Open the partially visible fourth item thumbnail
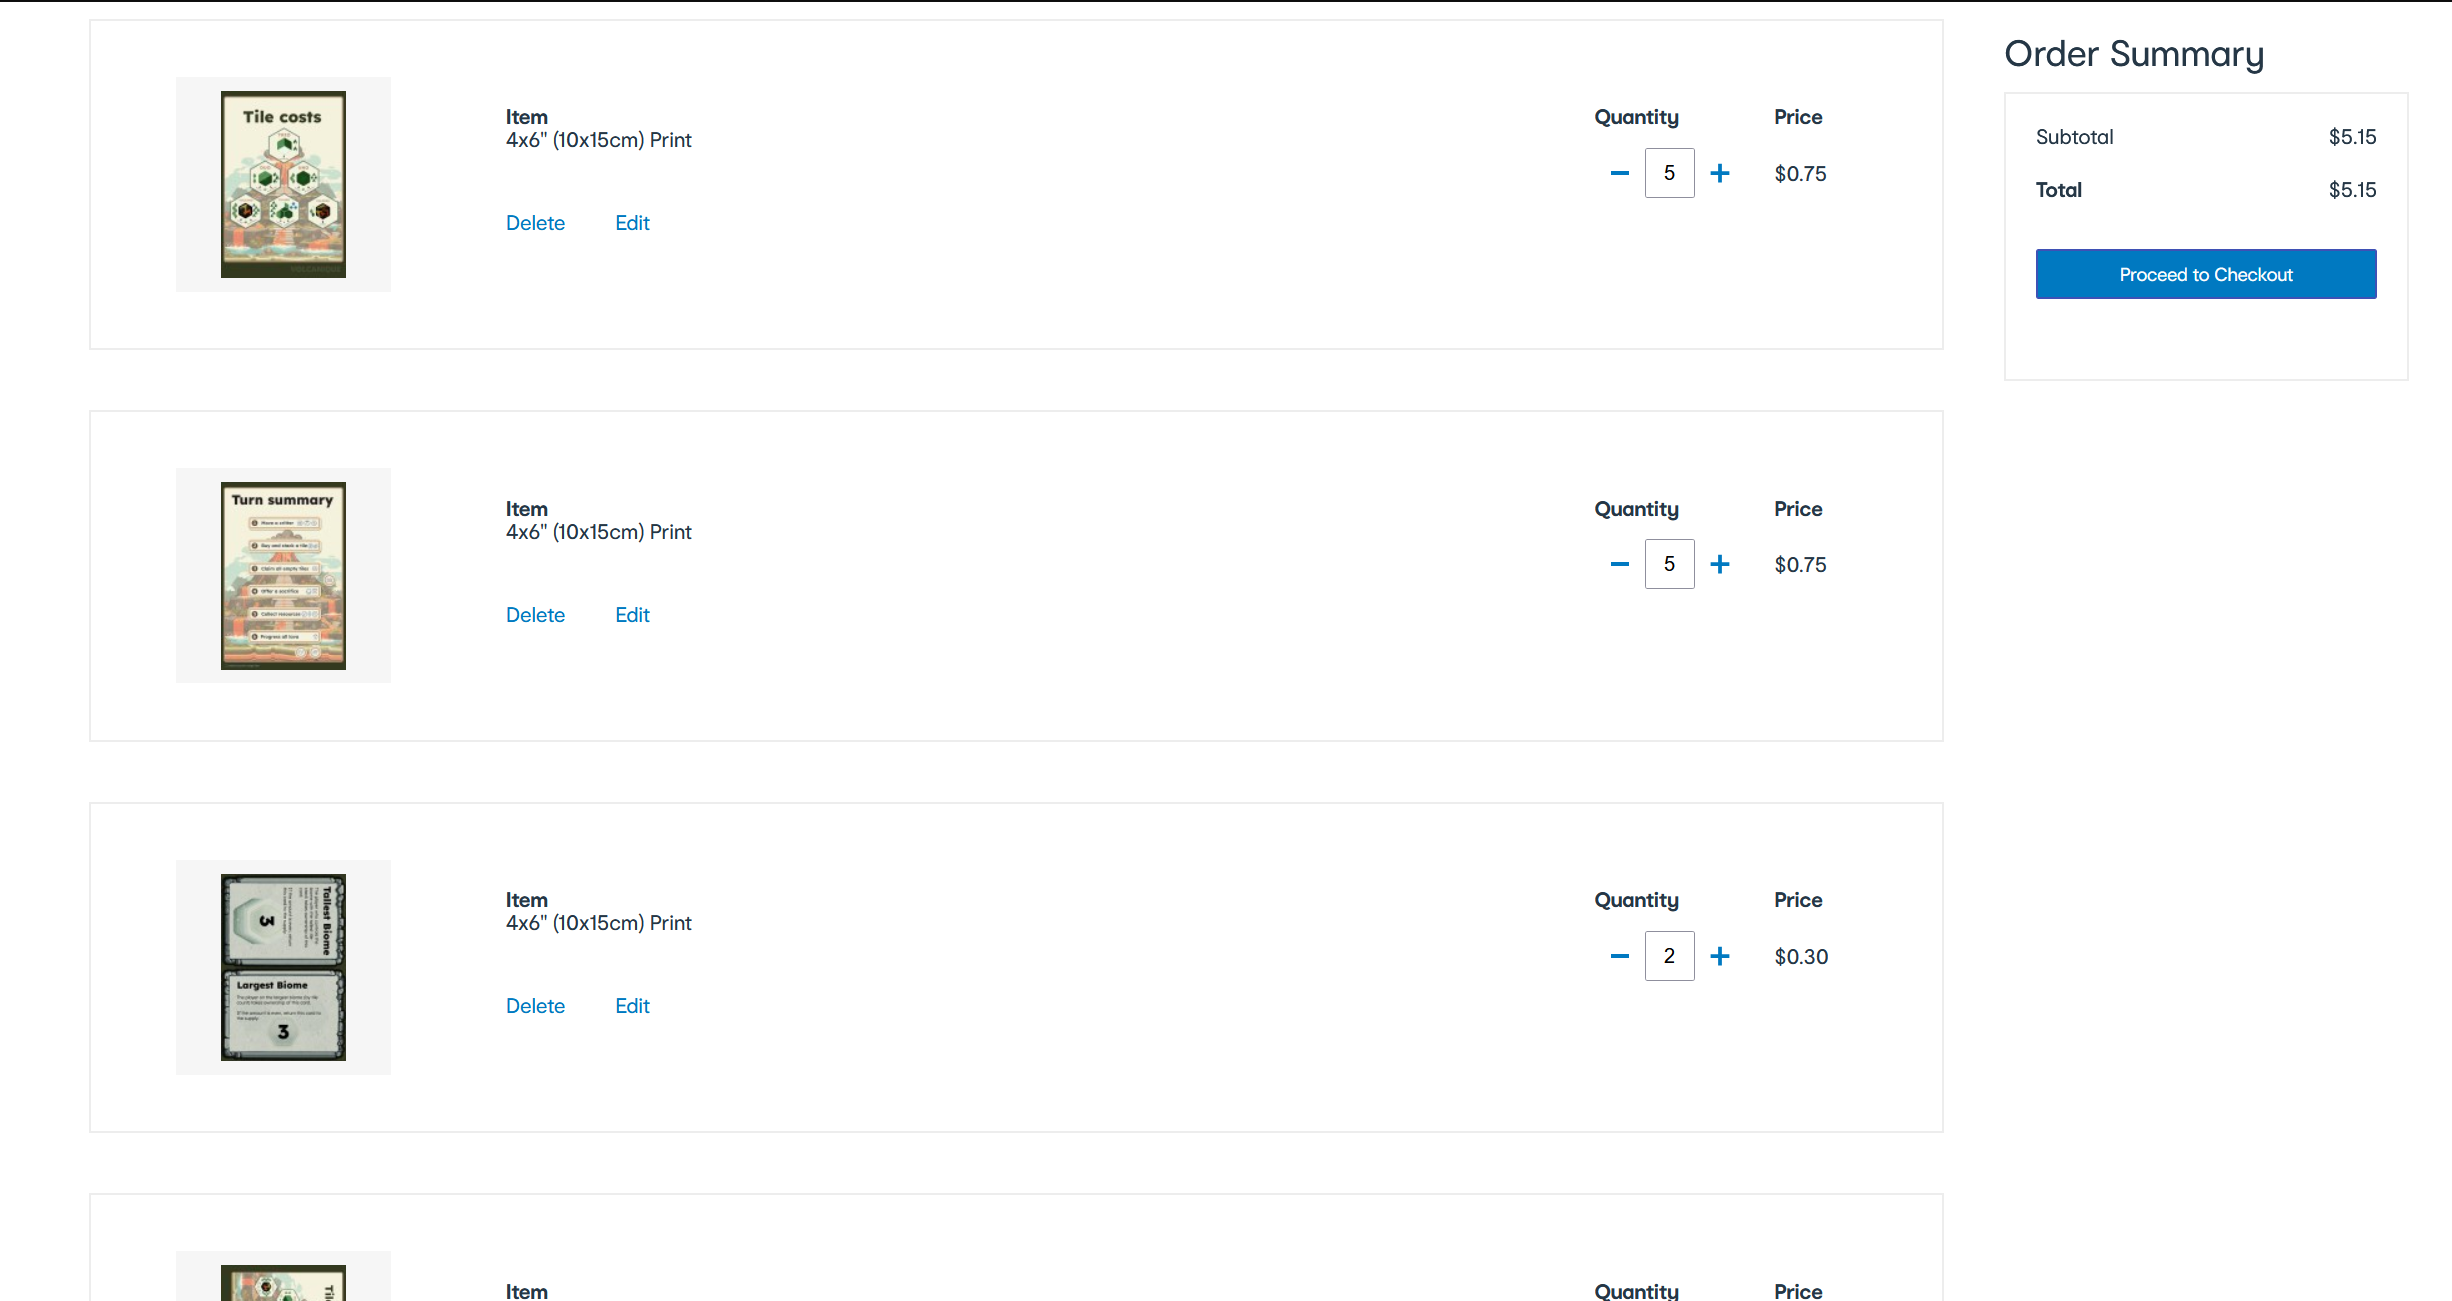The image size is (2452, 1301). 283,1283
